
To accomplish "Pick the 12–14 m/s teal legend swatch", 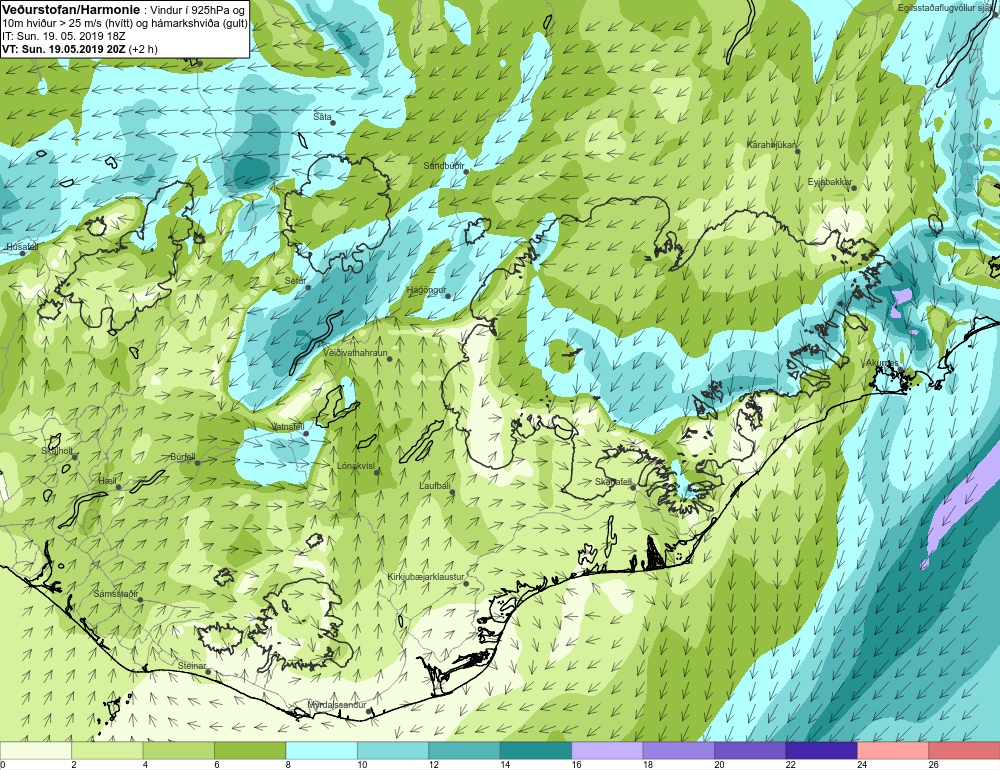I will coord(464,750).
